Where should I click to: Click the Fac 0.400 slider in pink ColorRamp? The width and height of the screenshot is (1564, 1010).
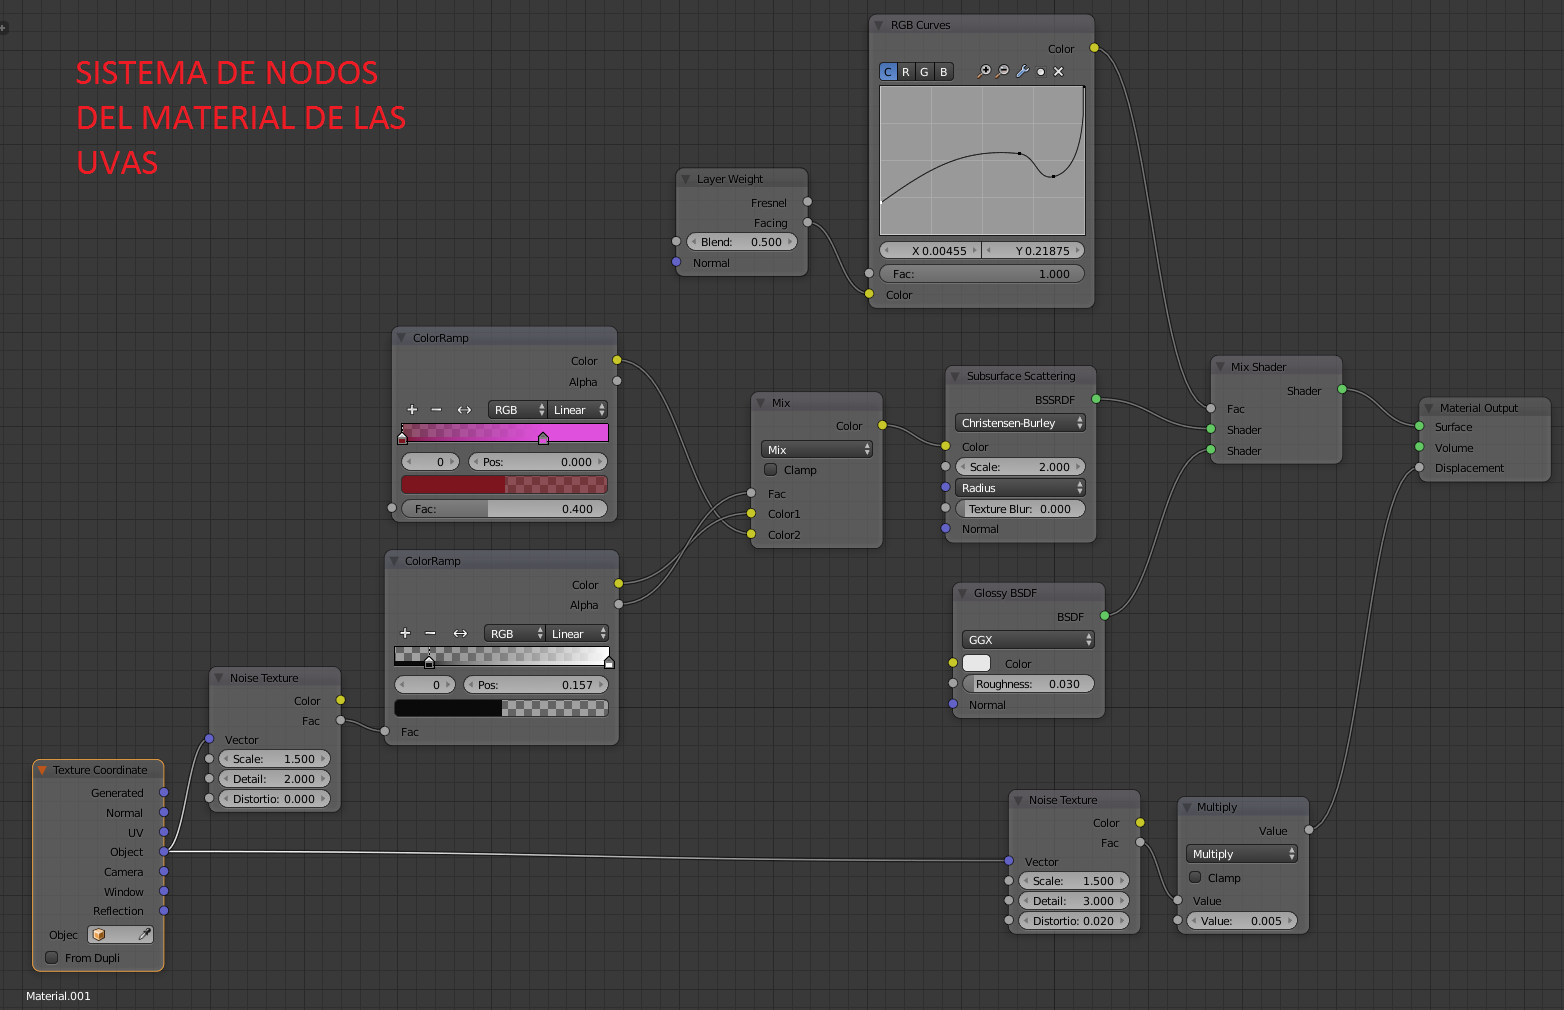pos(504,509)
